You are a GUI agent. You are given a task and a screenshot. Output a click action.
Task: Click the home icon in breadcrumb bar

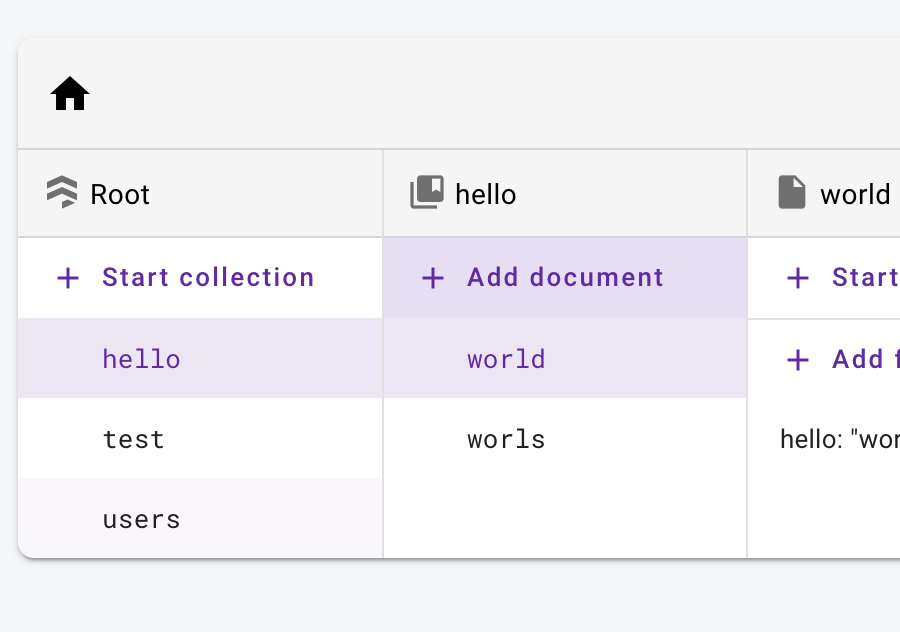pos(70,94)
